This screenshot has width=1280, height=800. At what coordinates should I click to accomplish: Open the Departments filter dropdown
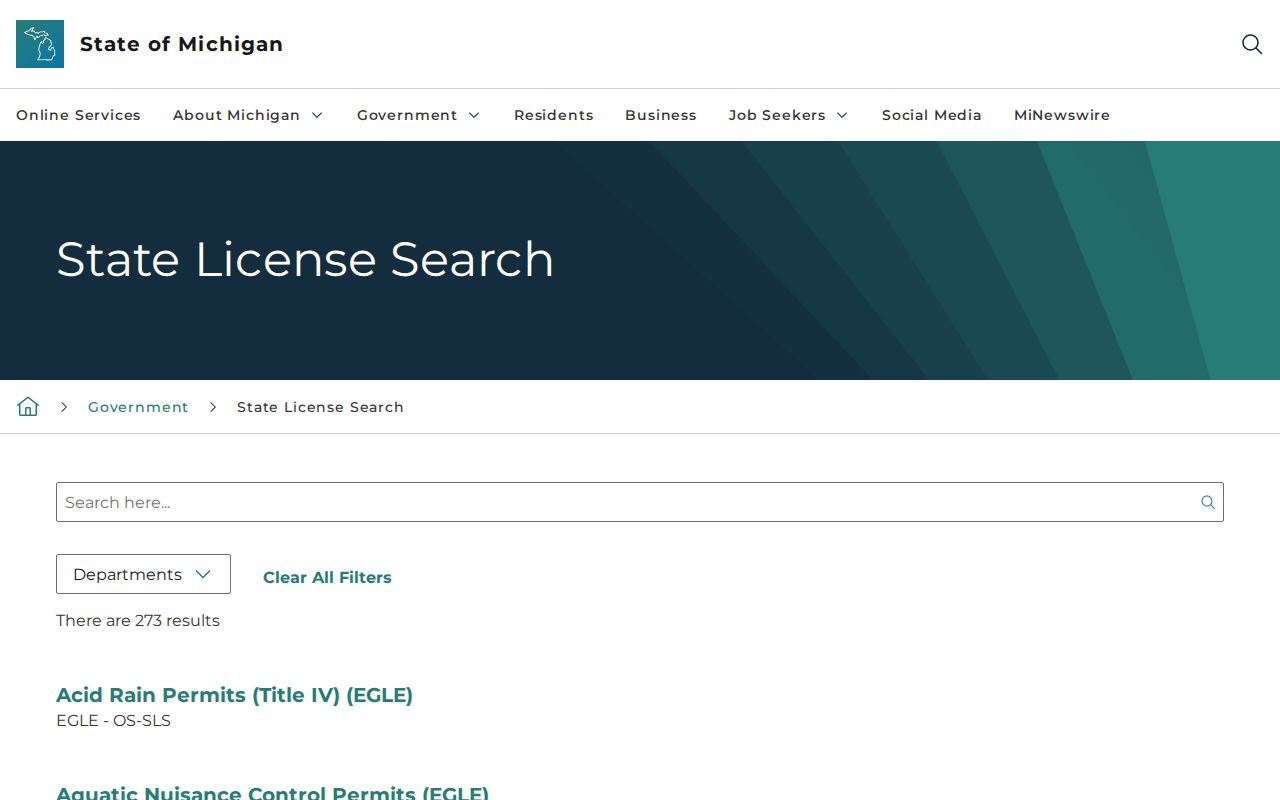(143, 574)
